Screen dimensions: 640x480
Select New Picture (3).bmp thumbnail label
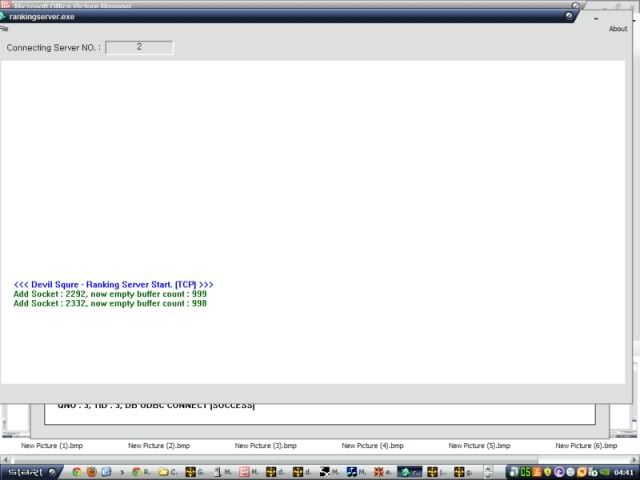click(x=265, y=446)
